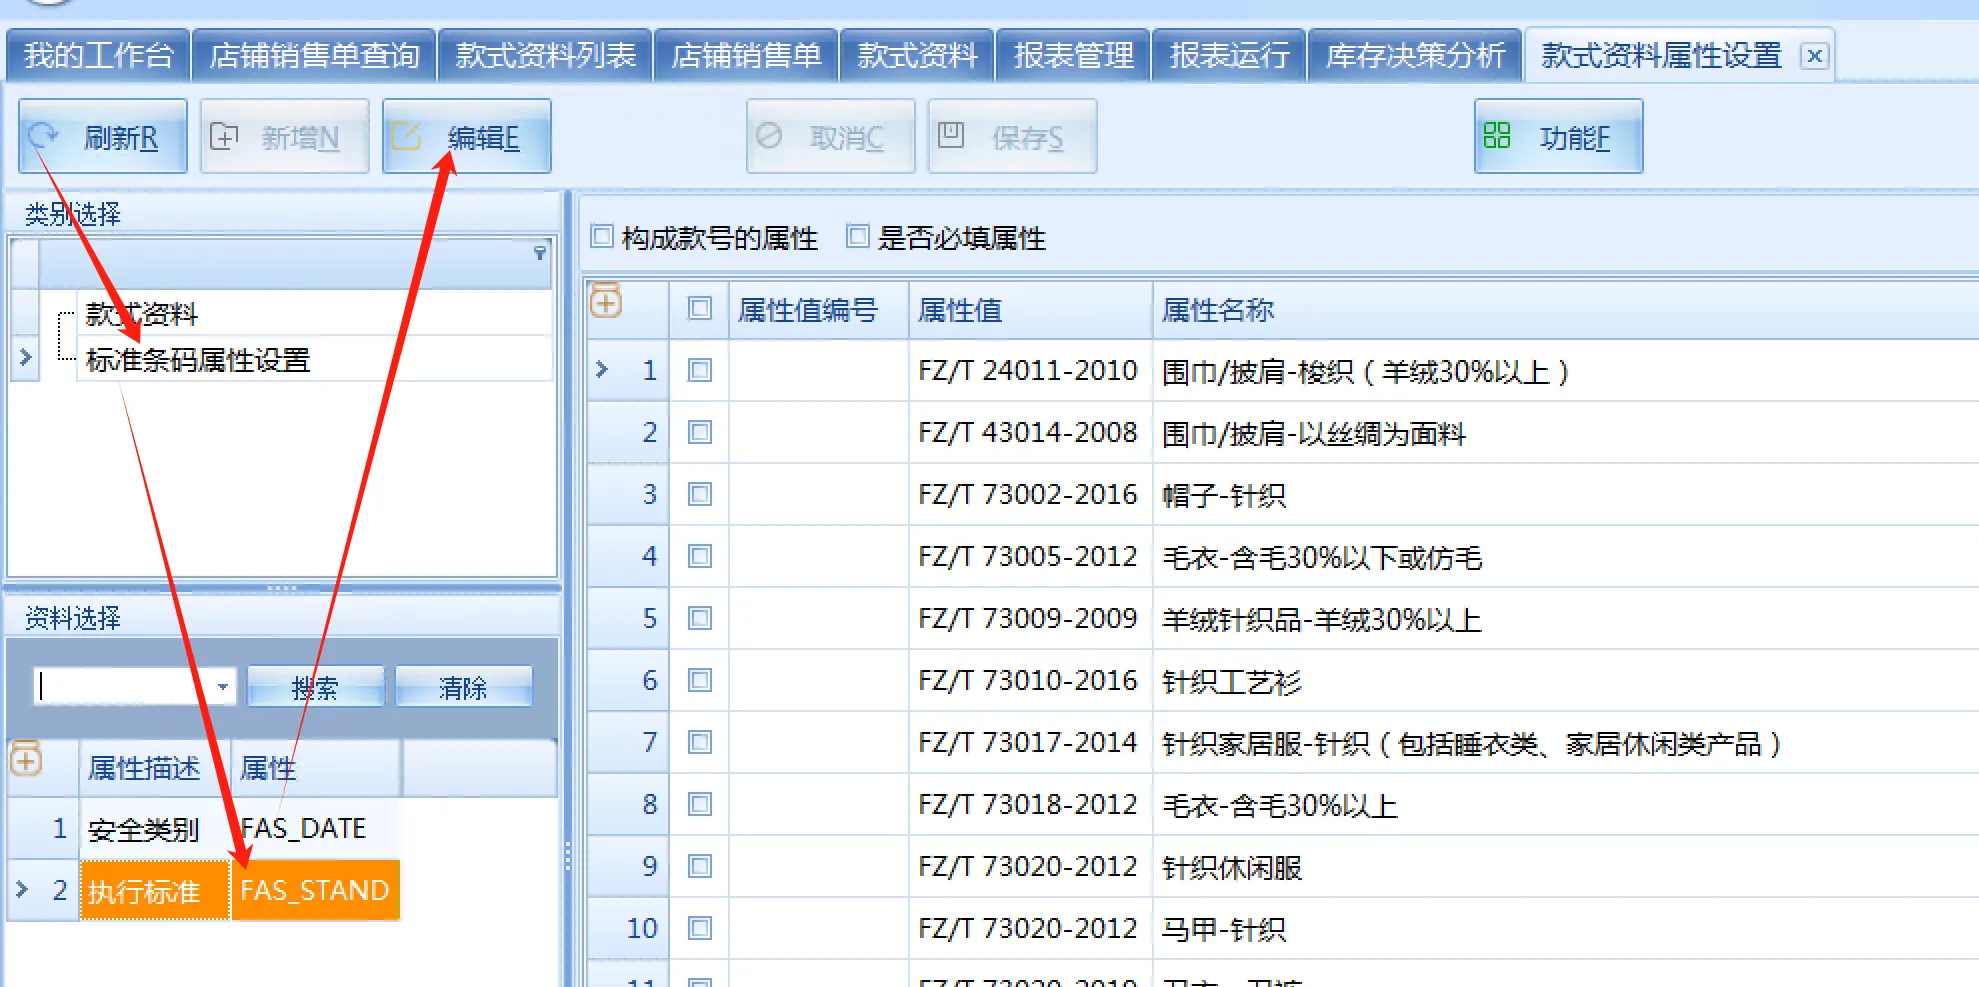
Task: Click the 保存S save disk icon
Action: (951, 135)
